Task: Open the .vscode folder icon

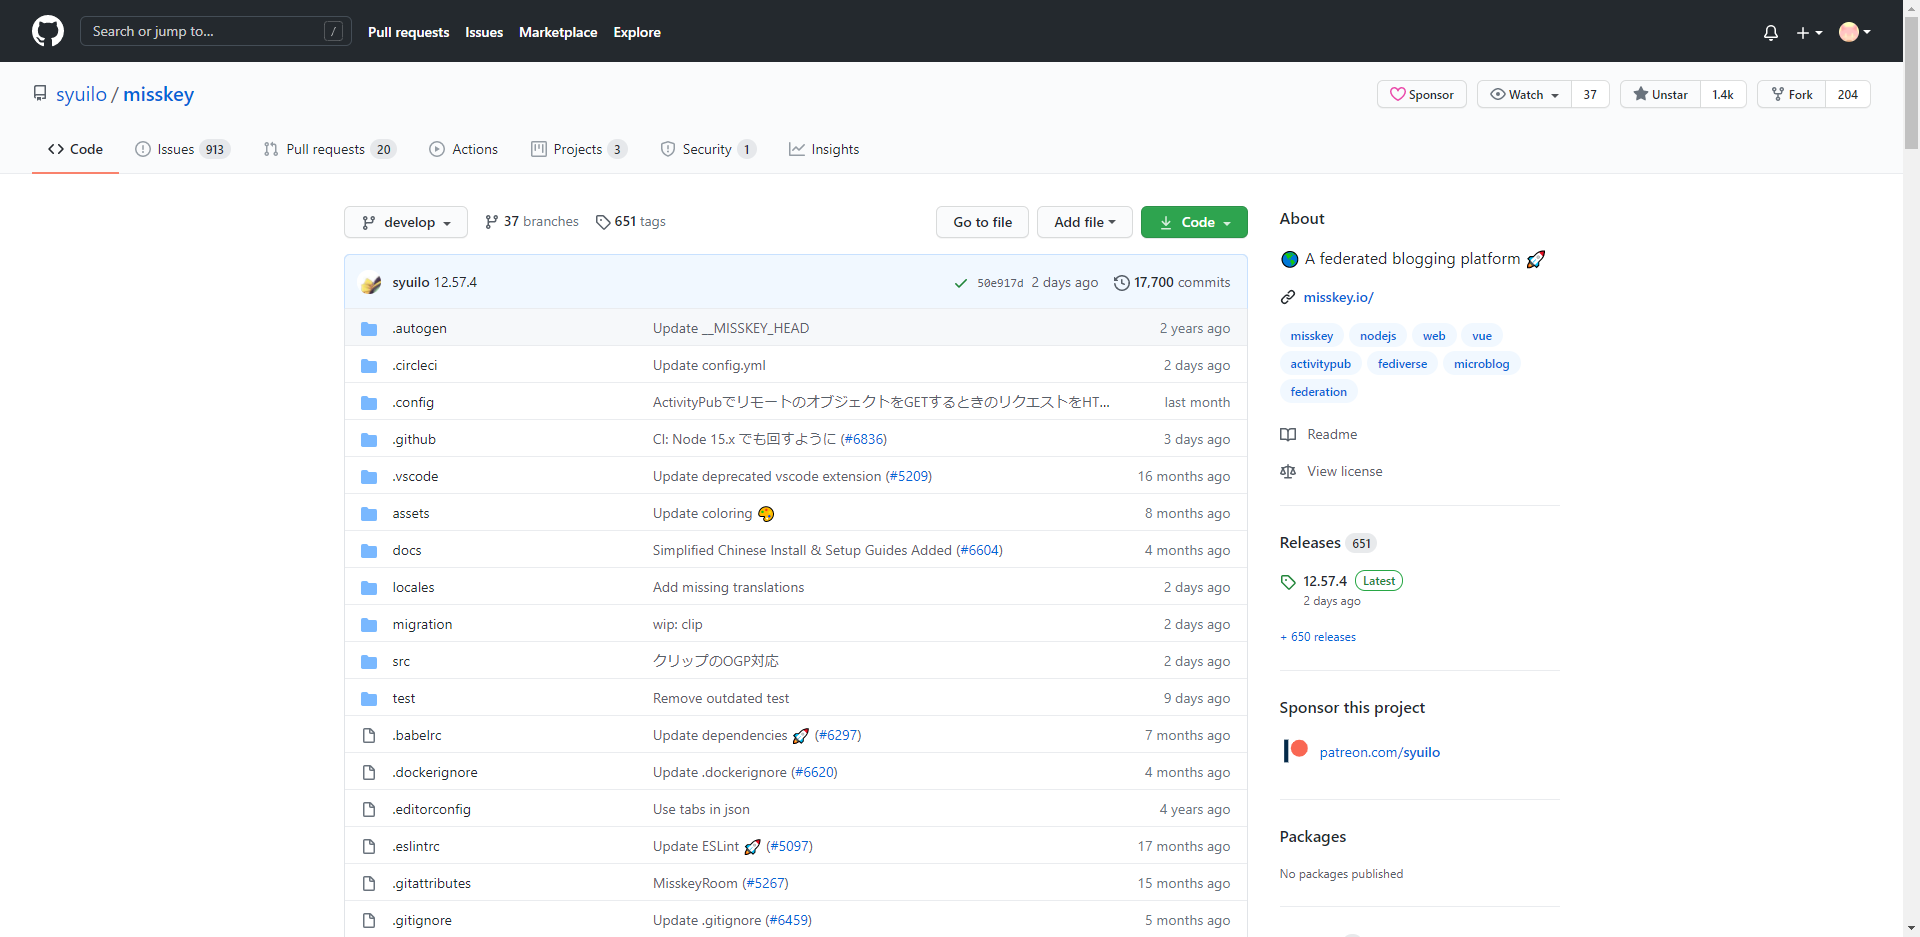Action: 369,476
